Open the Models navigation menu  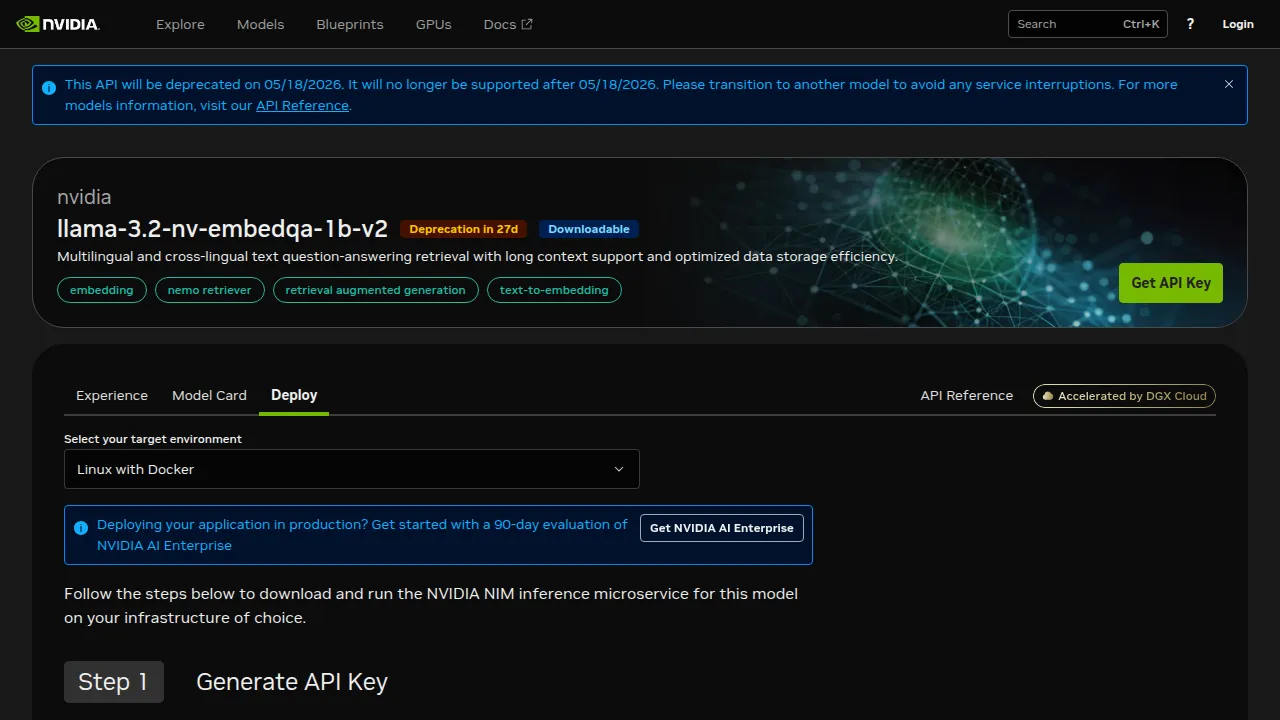[260, 24]
